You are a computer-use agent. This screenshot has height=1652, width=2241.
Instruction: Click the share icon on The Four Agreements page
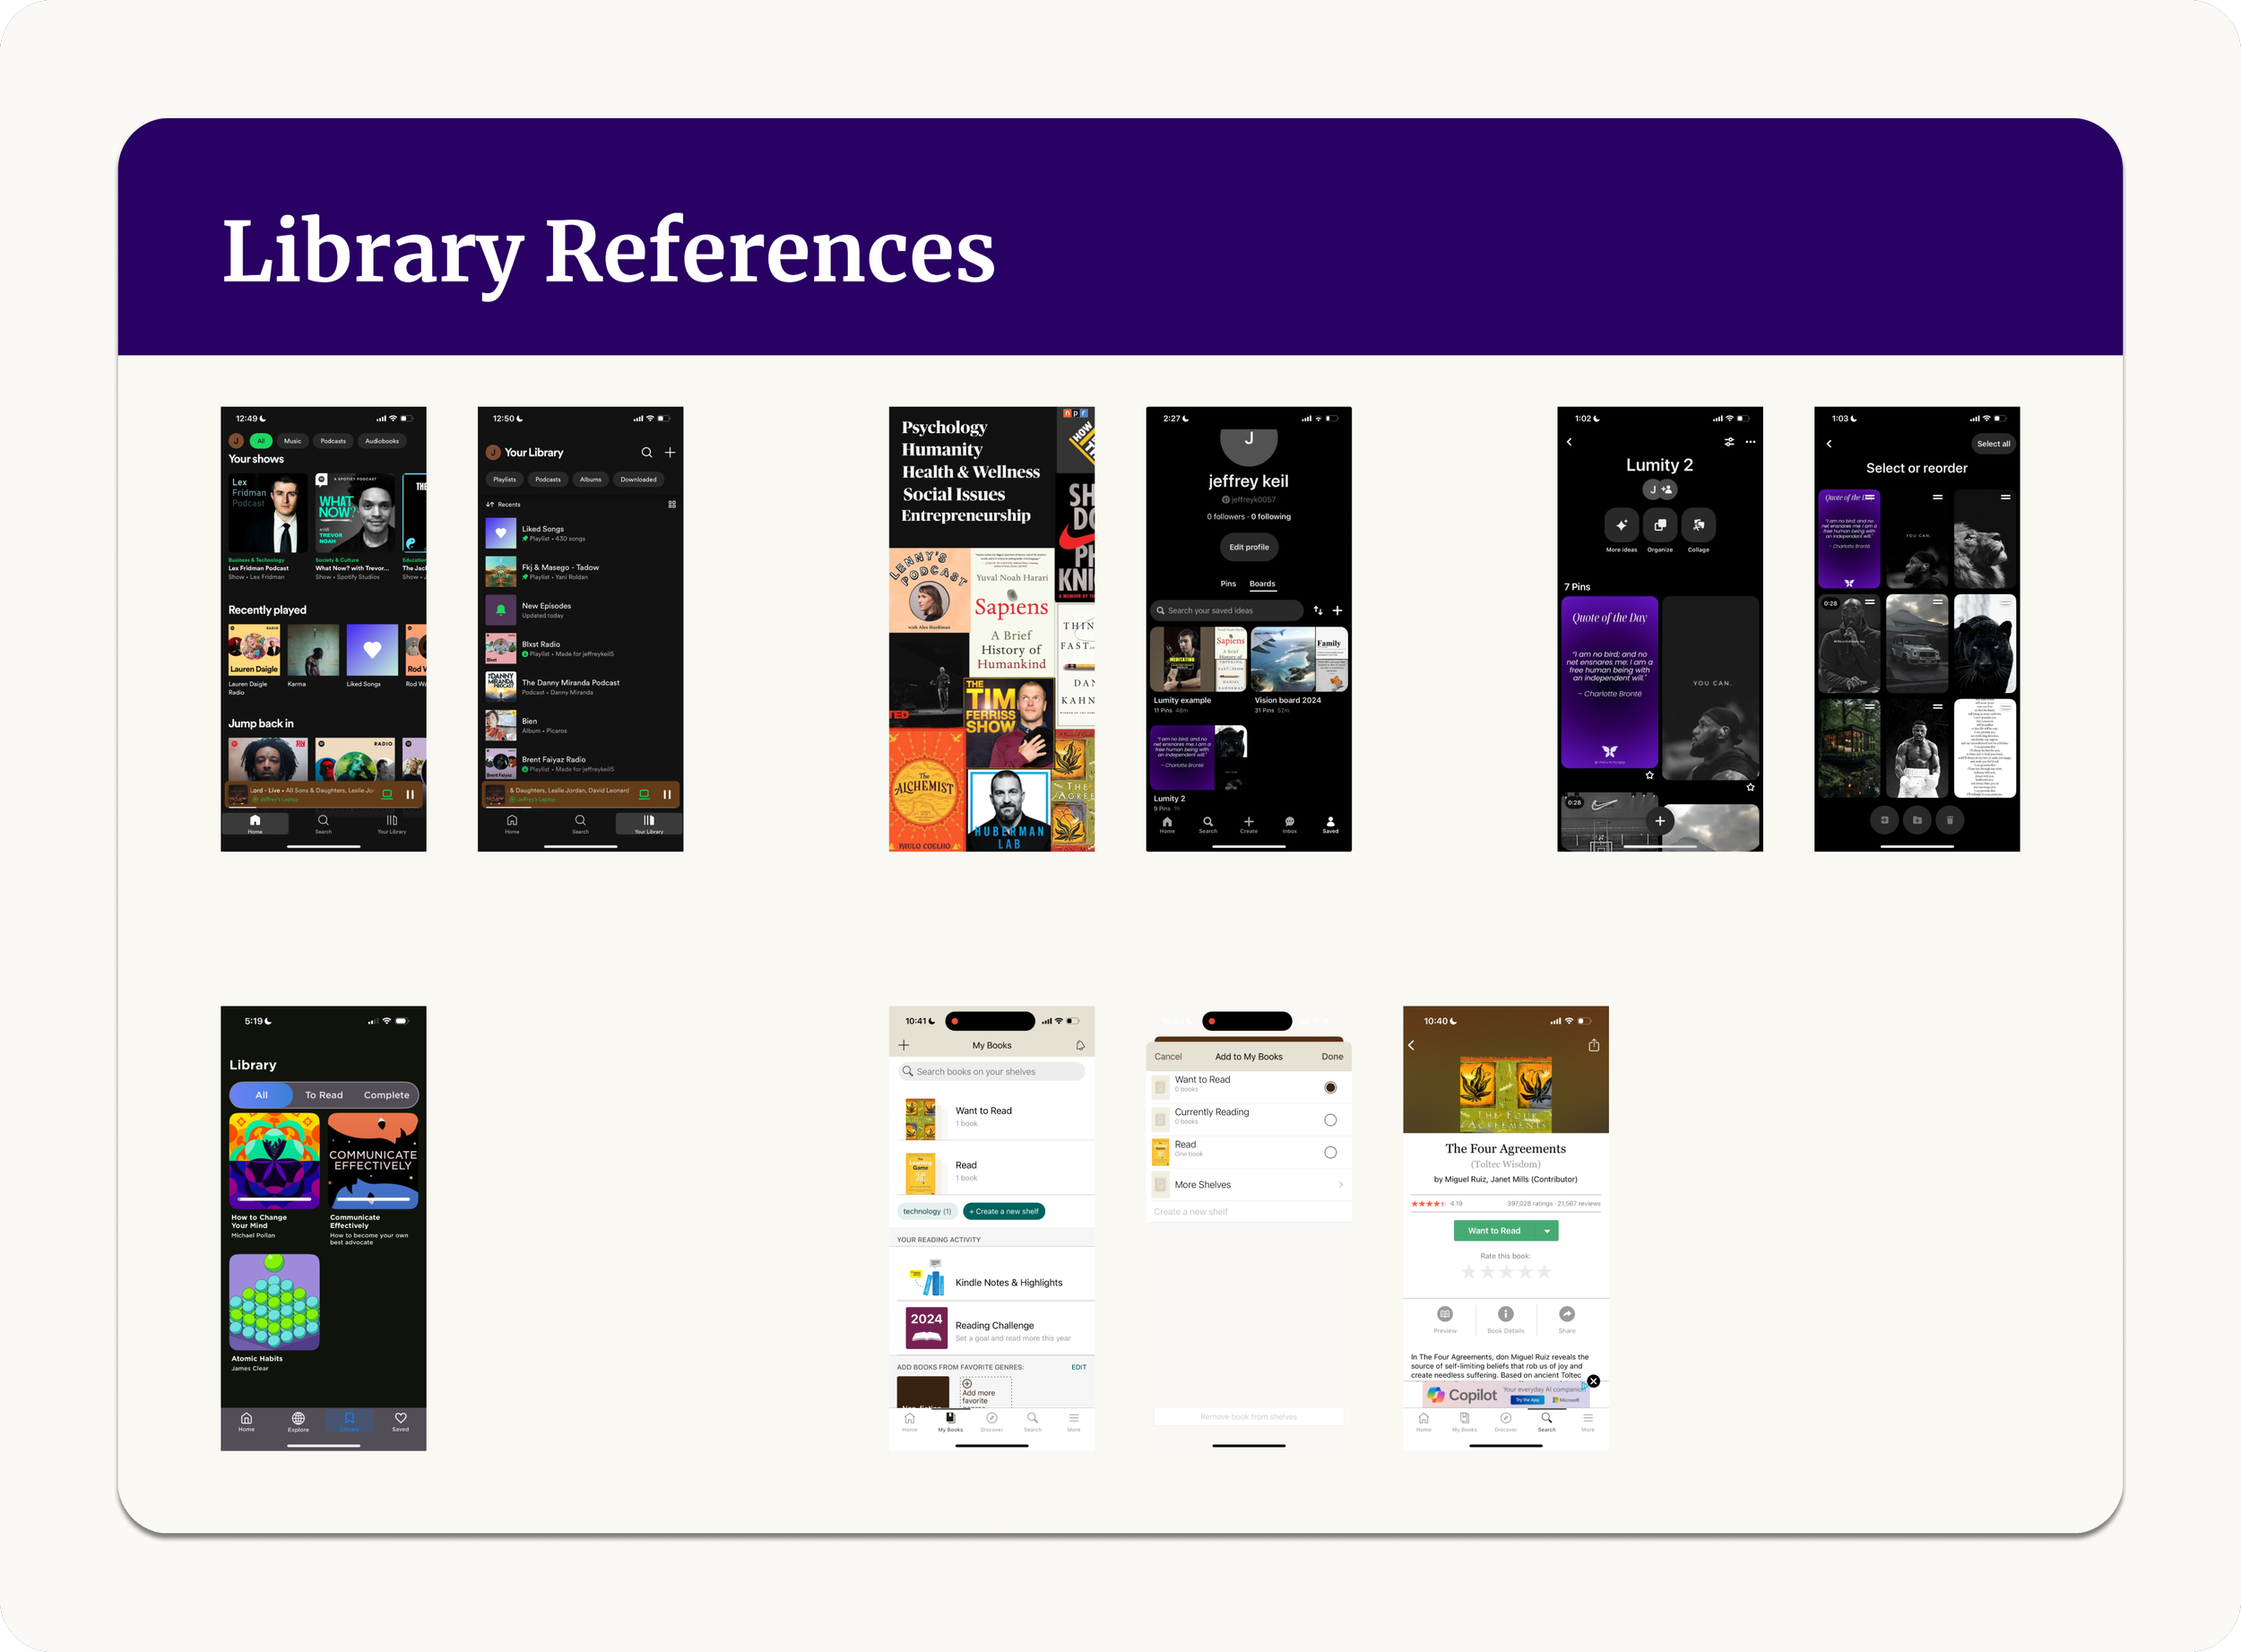1594,1045
